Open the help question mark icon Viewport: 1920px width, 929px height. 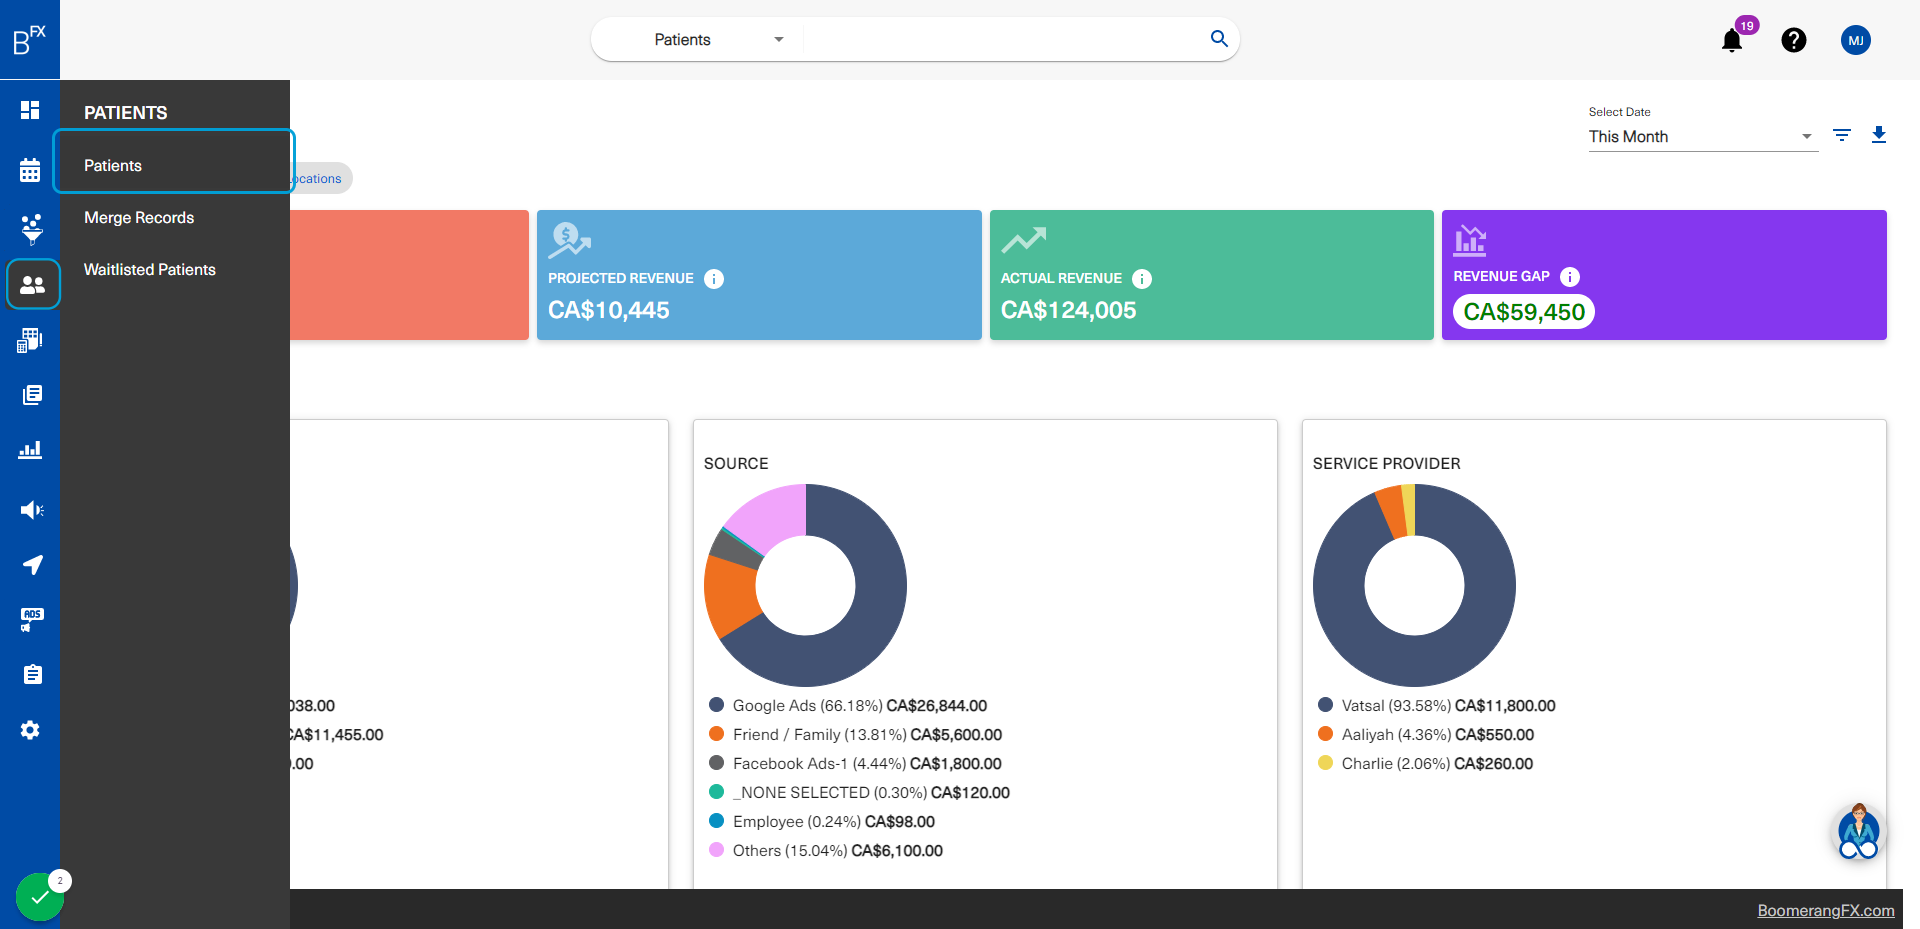point(1794,40)
